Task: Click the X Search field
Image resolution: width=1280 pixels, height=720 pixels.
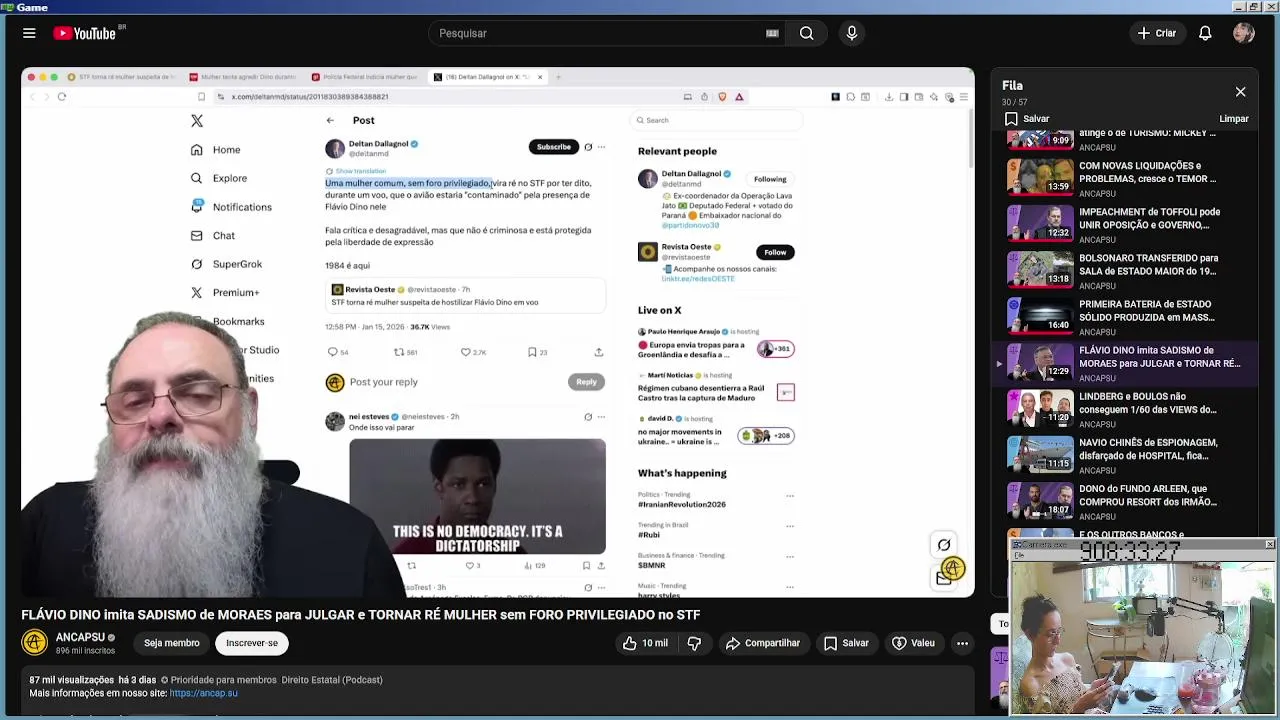Action: pyautogui.click(x=718, y=120)
